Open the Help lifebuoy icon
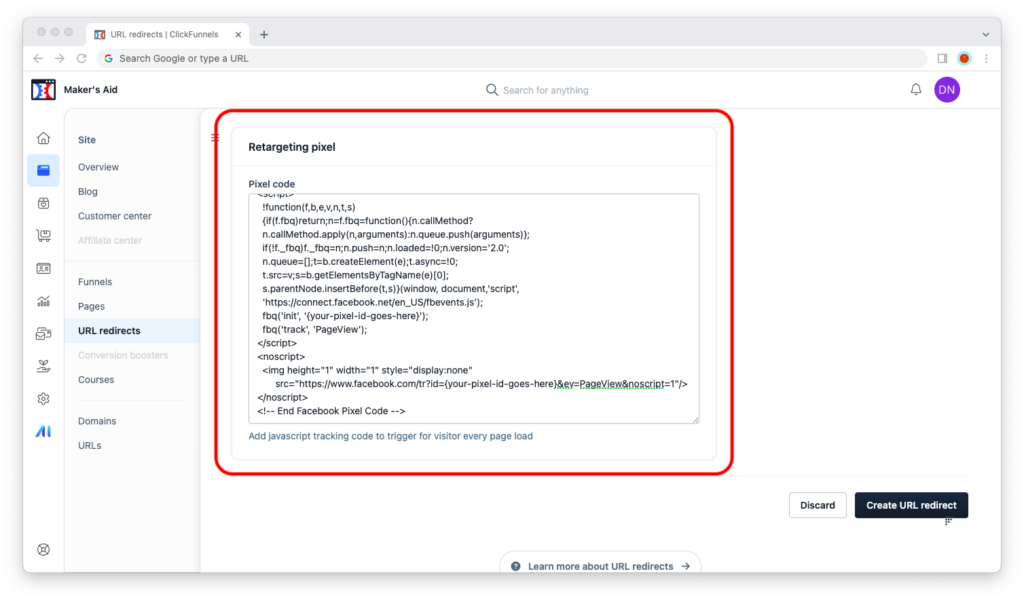The image size is (1024, 601). pyautogui.click(x=43, y=549)
